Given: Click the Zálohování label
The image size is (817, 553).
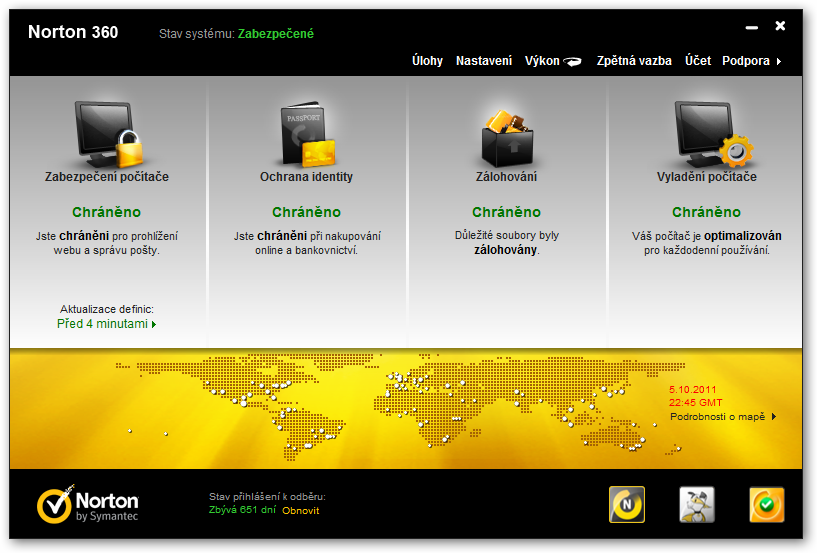Looking at the screenshot, I should click(506, 177).
